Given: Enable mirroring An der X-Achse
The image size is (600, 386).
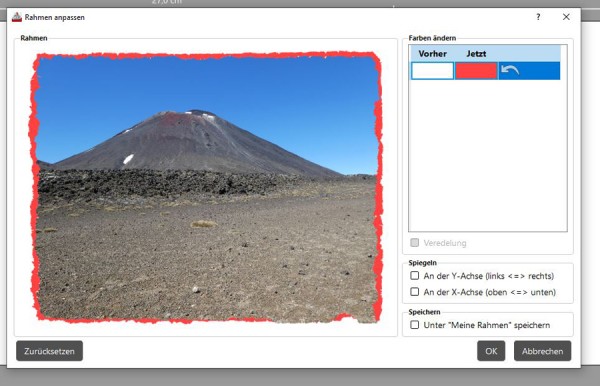Looking at the screenshot, I should (x=414, y=292).
